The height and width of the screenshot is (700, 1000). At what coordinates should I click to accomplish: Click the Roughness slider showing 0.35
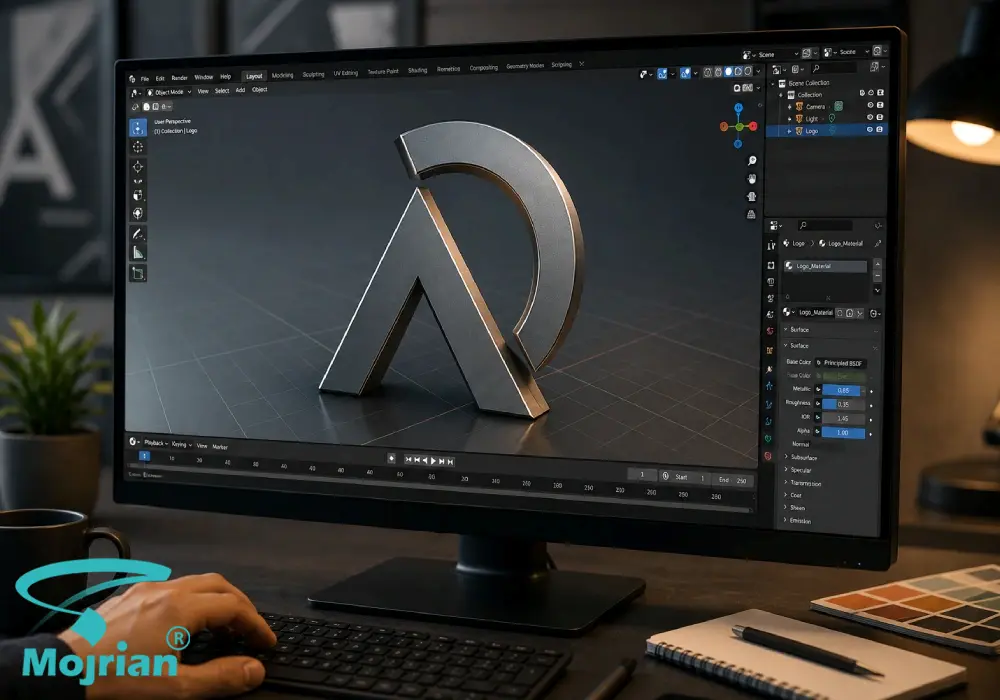(x=843, y=404)
